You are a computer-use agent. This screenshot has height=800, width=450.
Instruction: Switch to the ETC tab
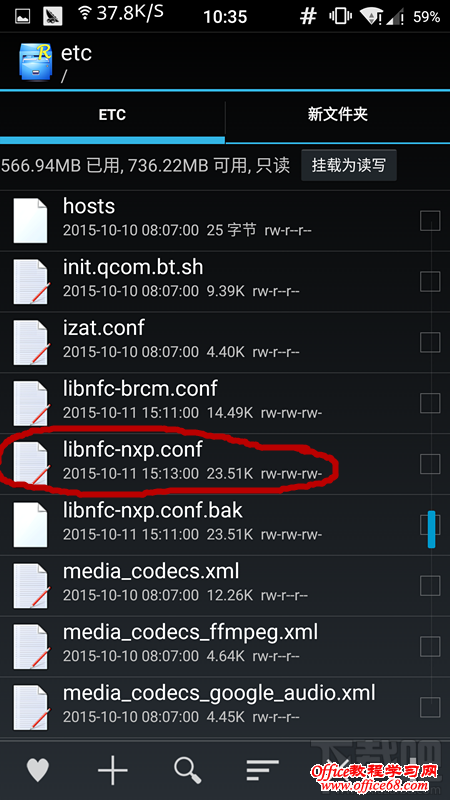coord(112,115)
